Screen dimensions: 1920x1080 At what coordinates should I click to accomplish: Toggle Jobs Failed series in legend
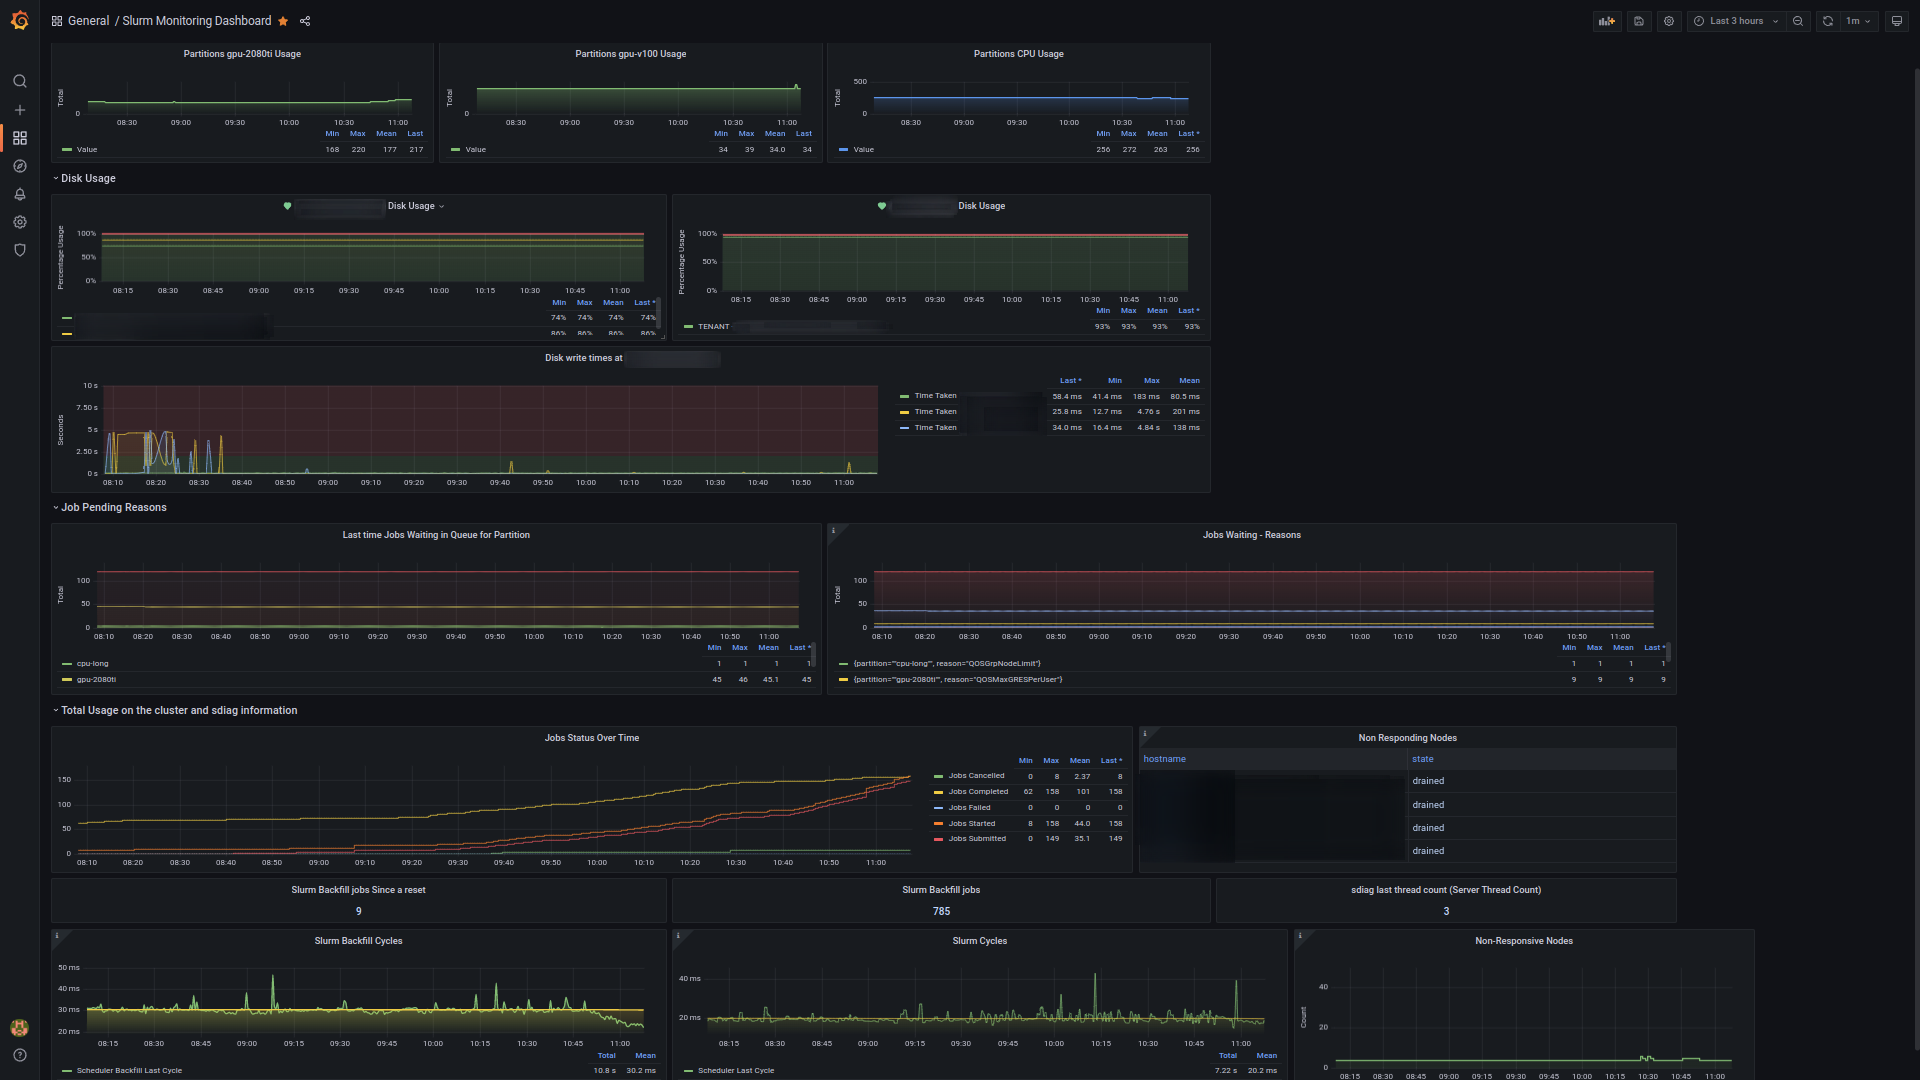click(969, 808)
